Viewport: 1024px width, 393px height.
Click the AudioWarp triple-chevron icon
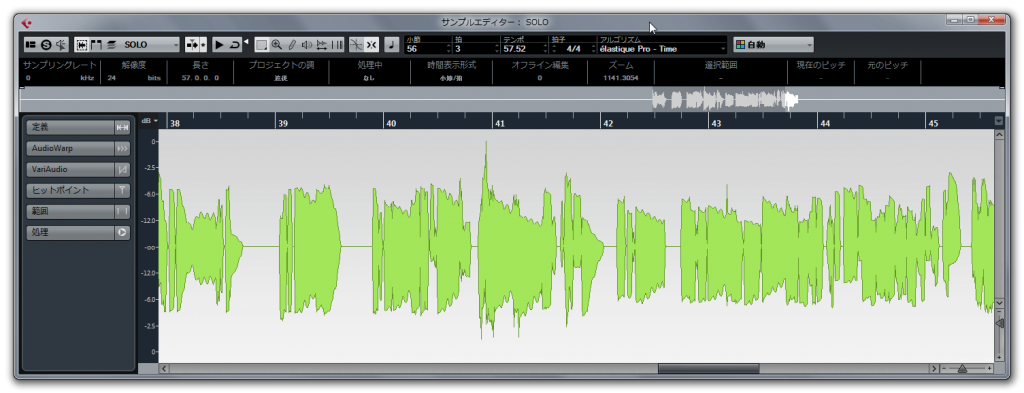[122, 148]
